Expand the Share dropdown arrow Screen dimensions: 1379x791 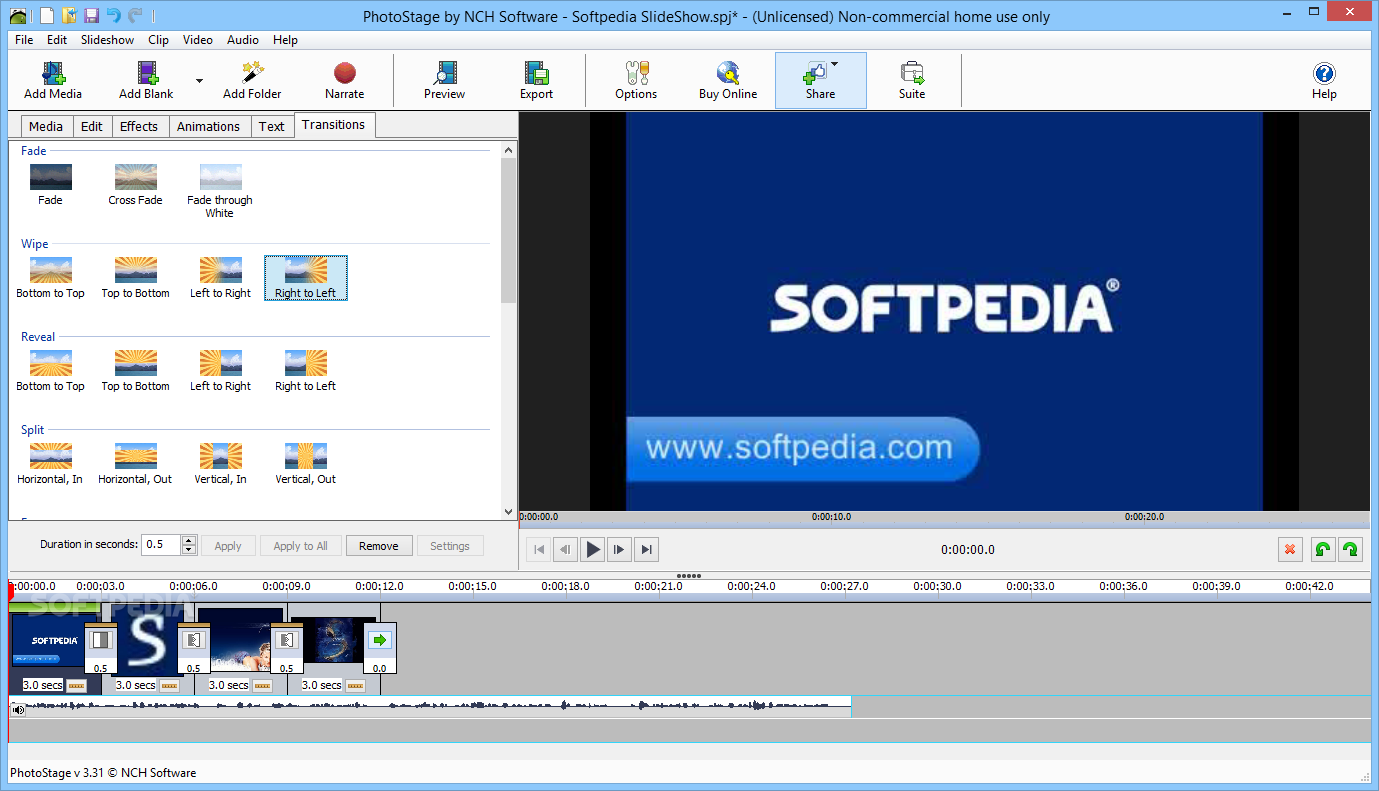tap(834, 64)
